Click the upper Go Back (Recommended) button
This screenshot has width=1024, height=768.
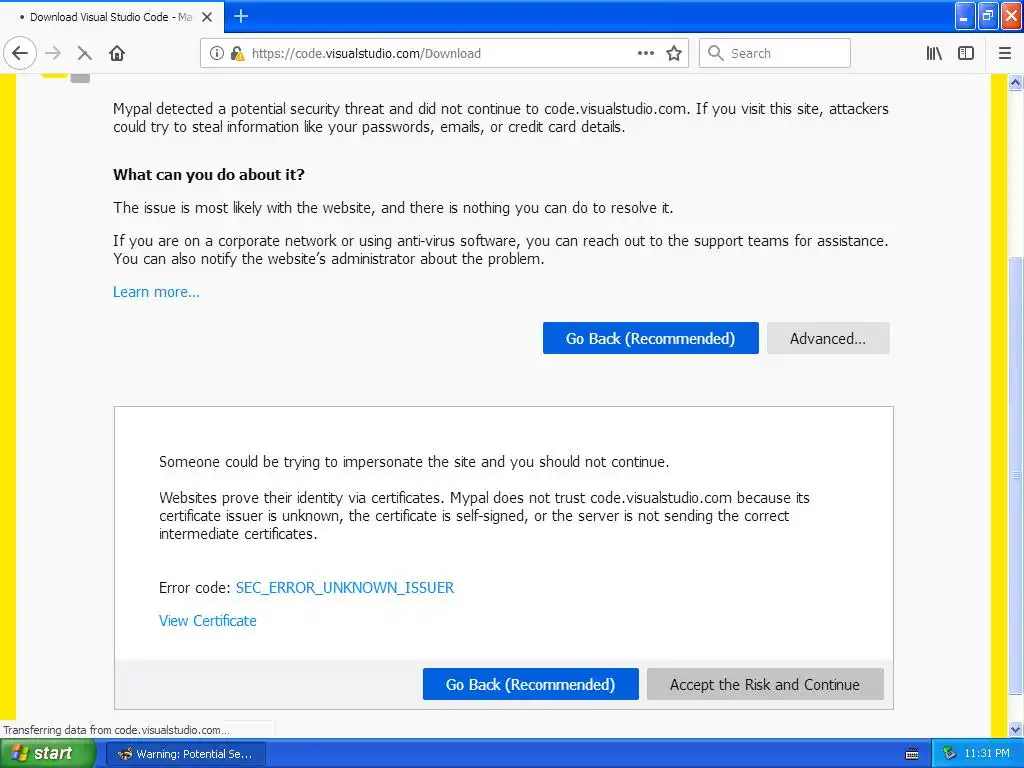tap(650, 338)
